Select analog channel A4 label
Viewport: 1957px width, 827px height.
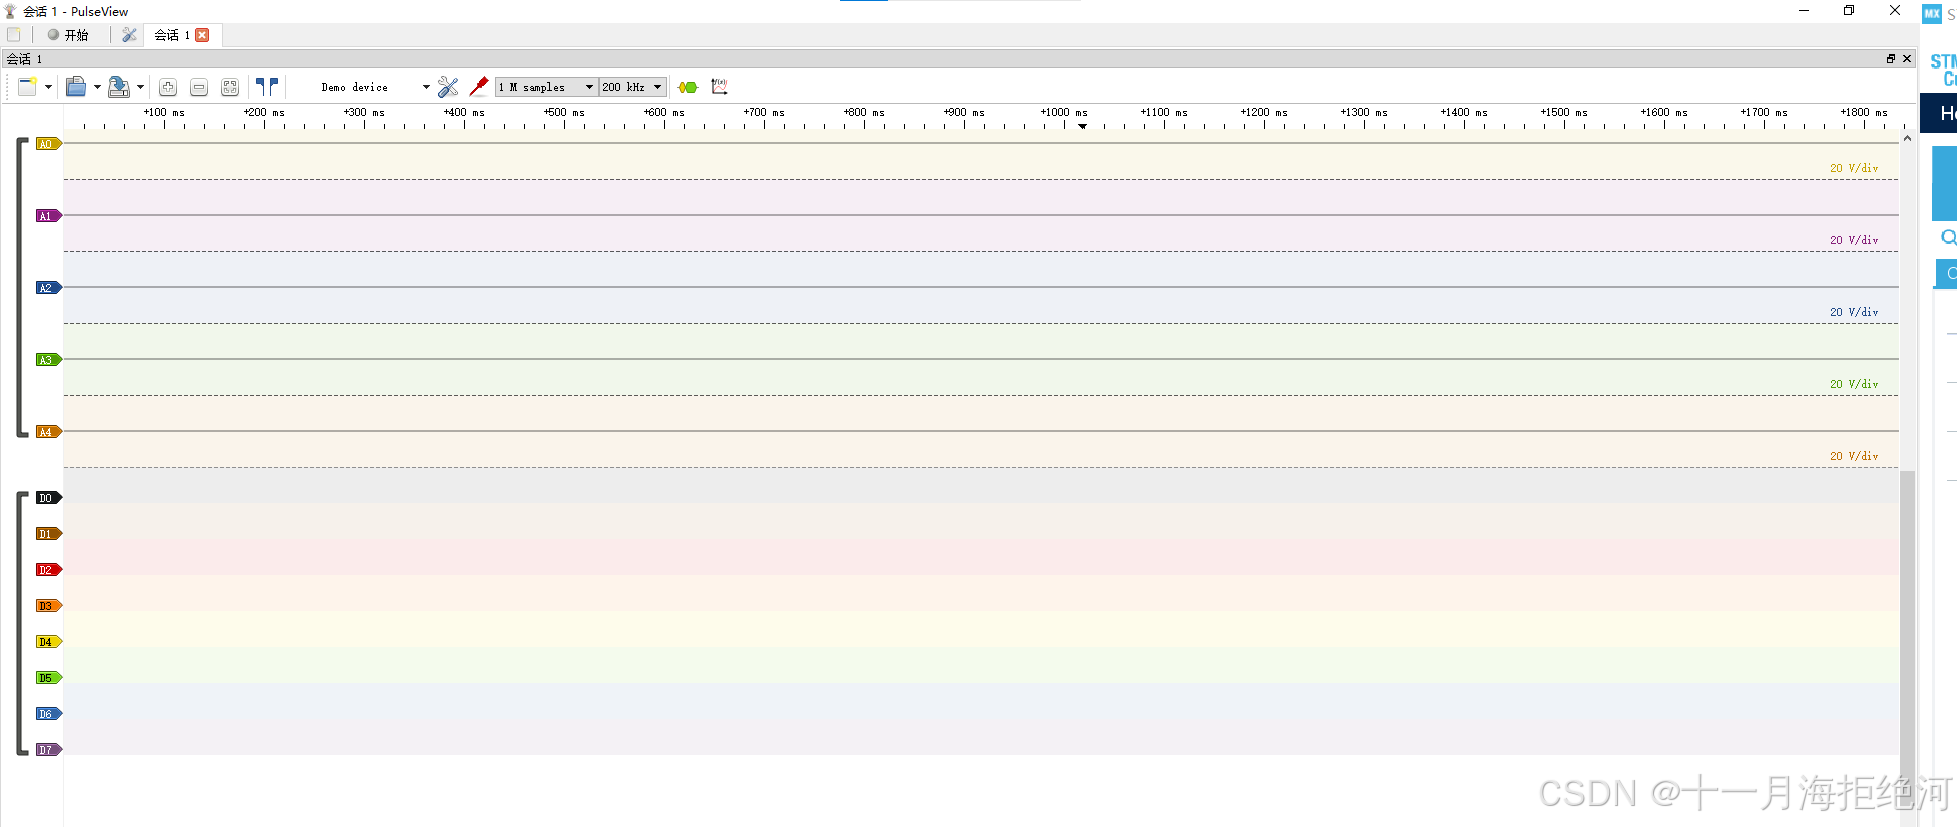(49, 432)
